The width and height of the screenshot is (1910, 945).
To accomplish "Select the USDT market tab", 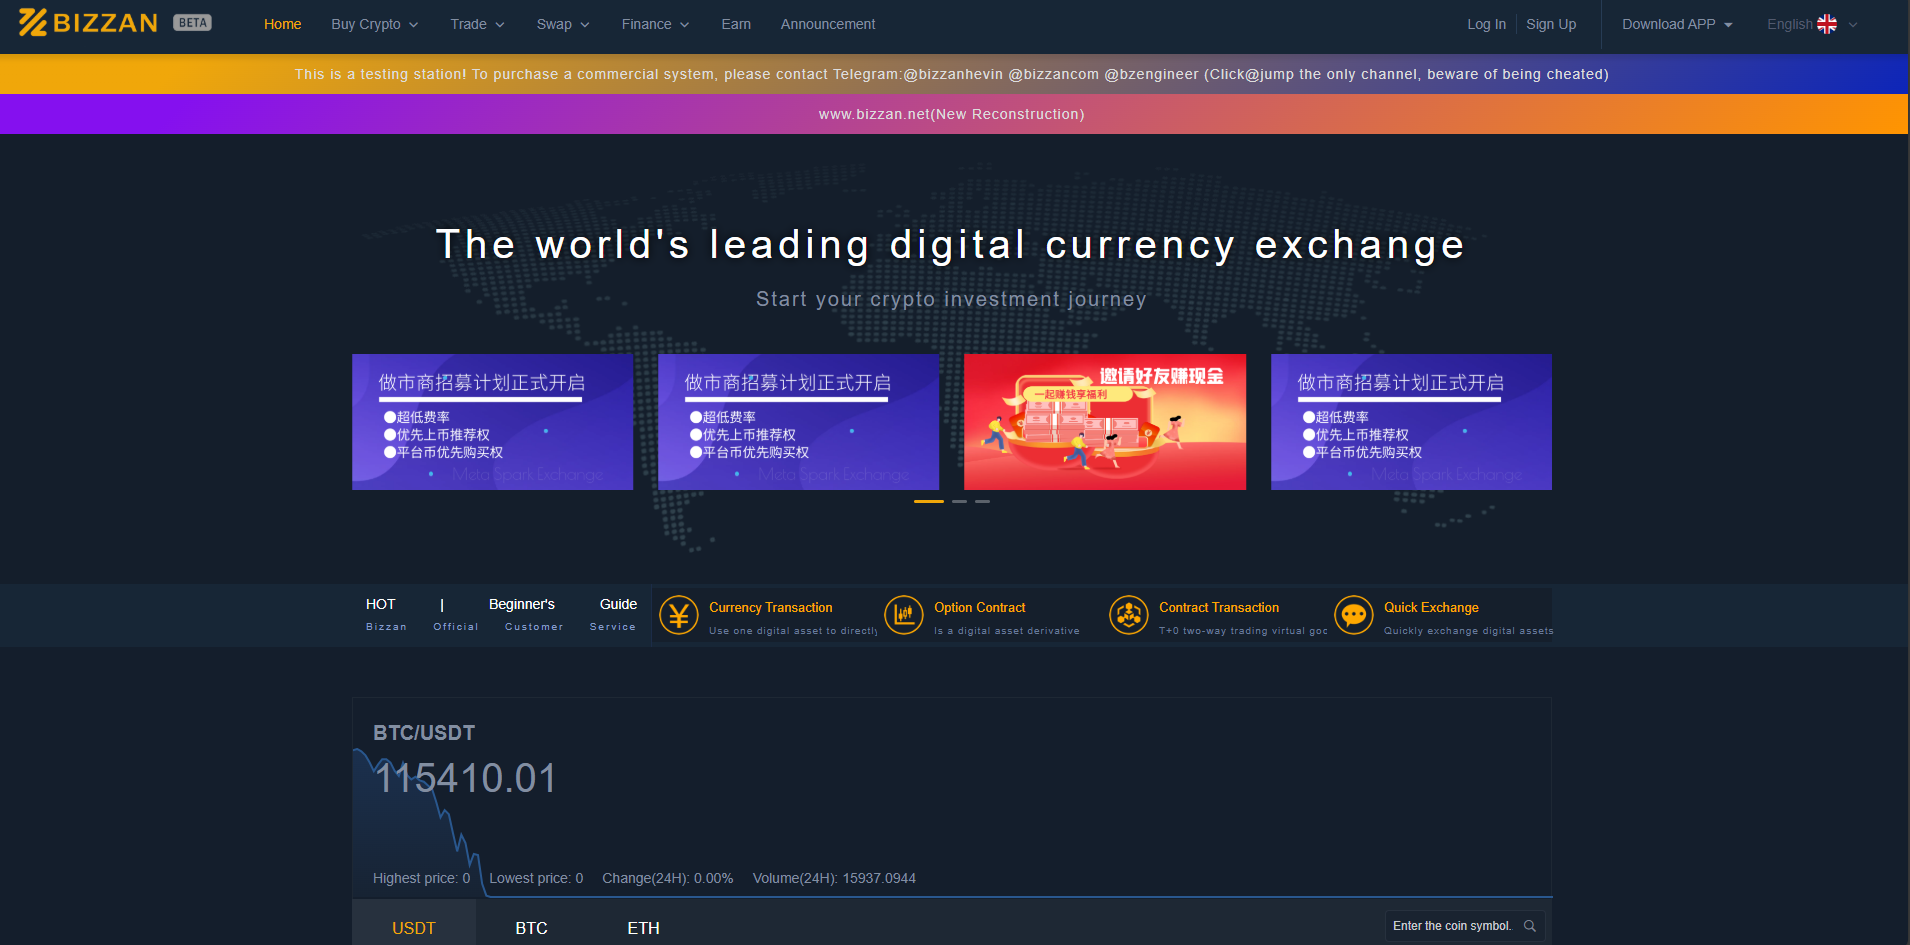I will click(413, 928).
